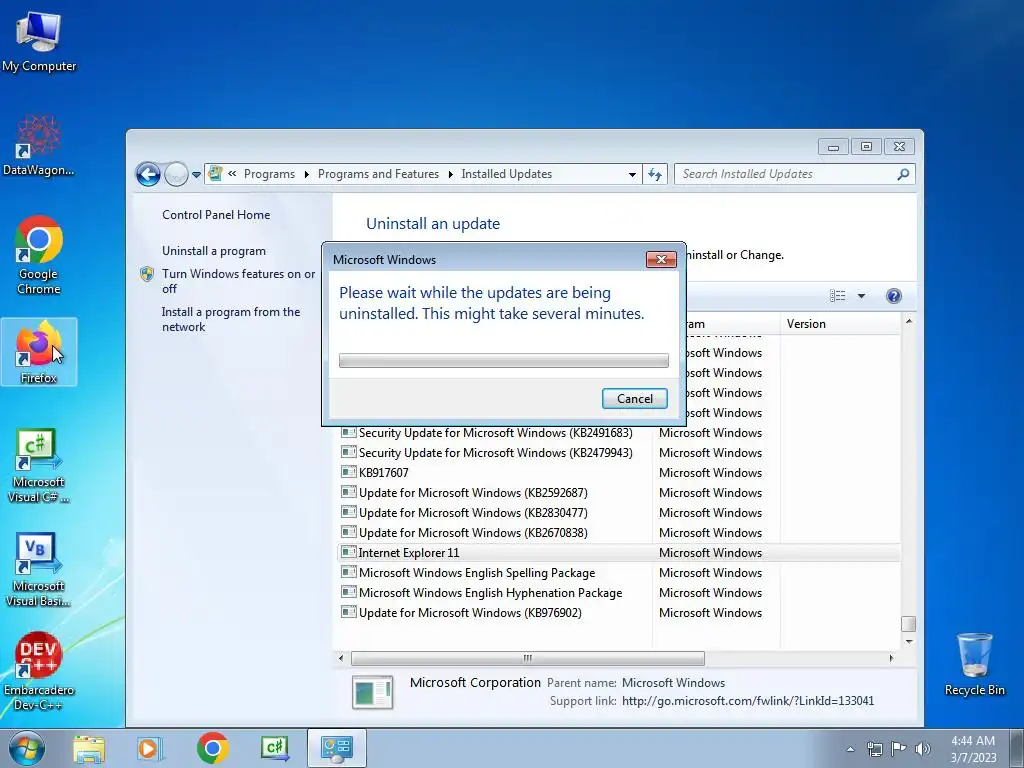Open recent pages dropdown beside navigation arrows

click(x=197, y=175)
